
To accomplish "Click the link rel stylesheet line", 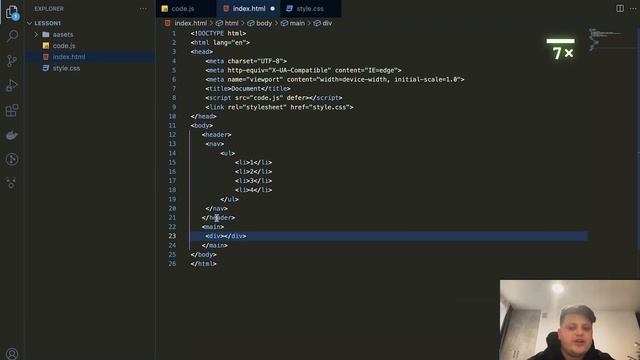I will pyautogui.click(x=279, y=107).
